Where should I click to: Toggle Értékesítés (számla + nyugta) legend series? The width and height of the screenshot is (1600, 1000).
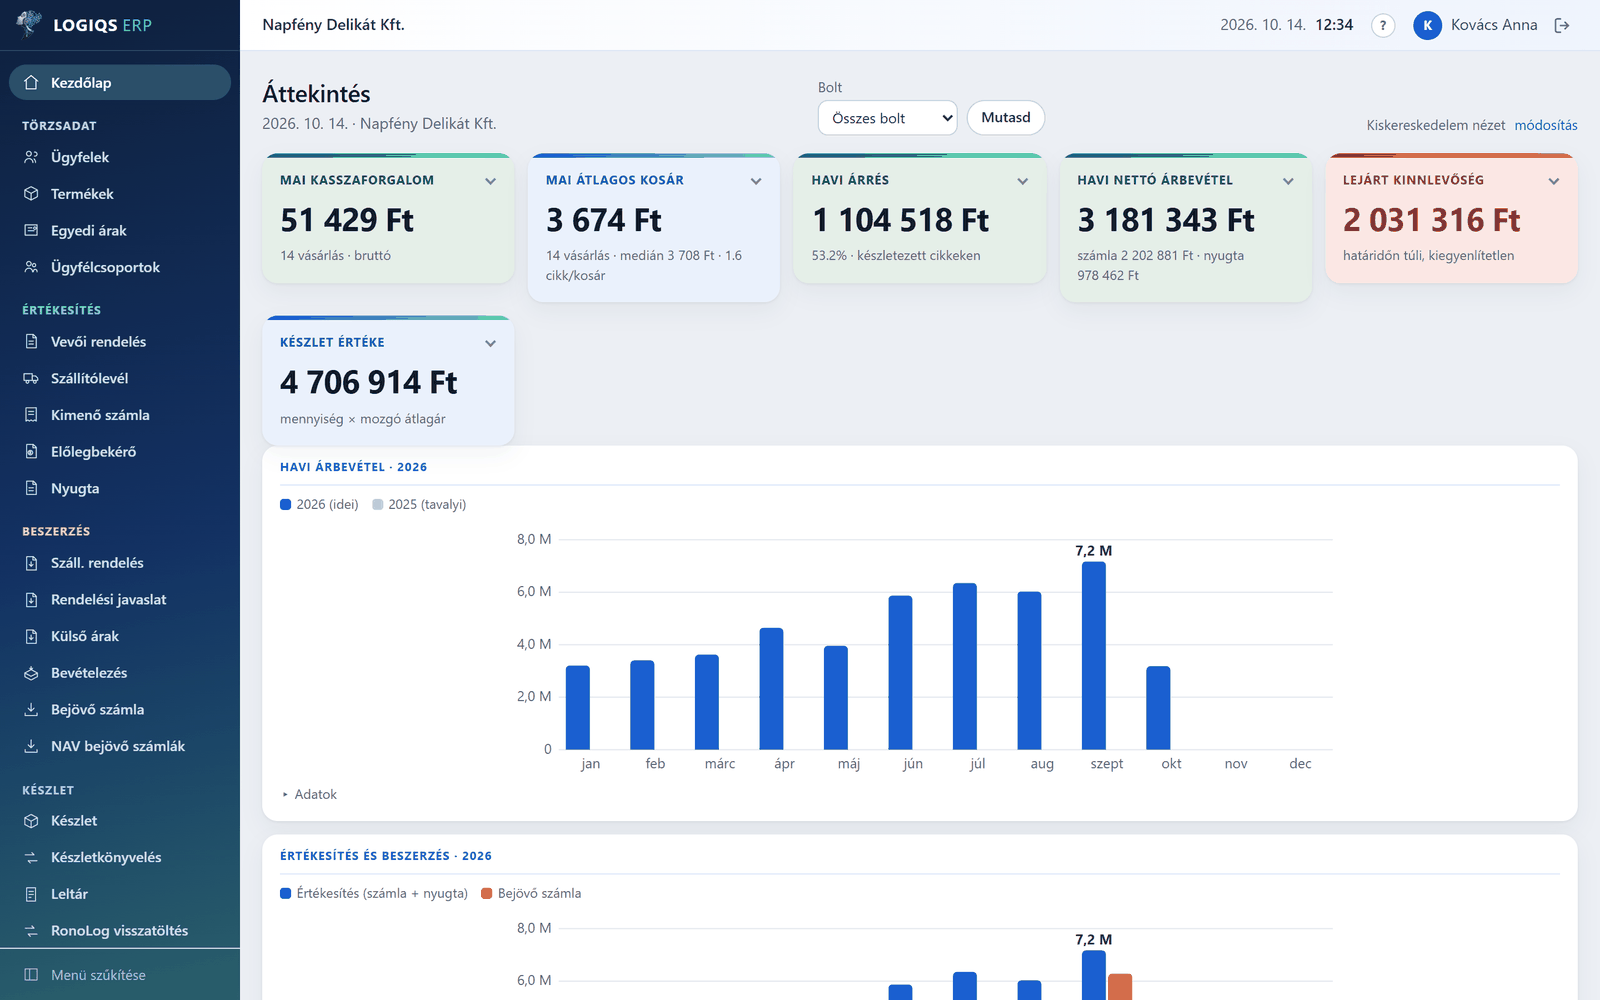374,894
